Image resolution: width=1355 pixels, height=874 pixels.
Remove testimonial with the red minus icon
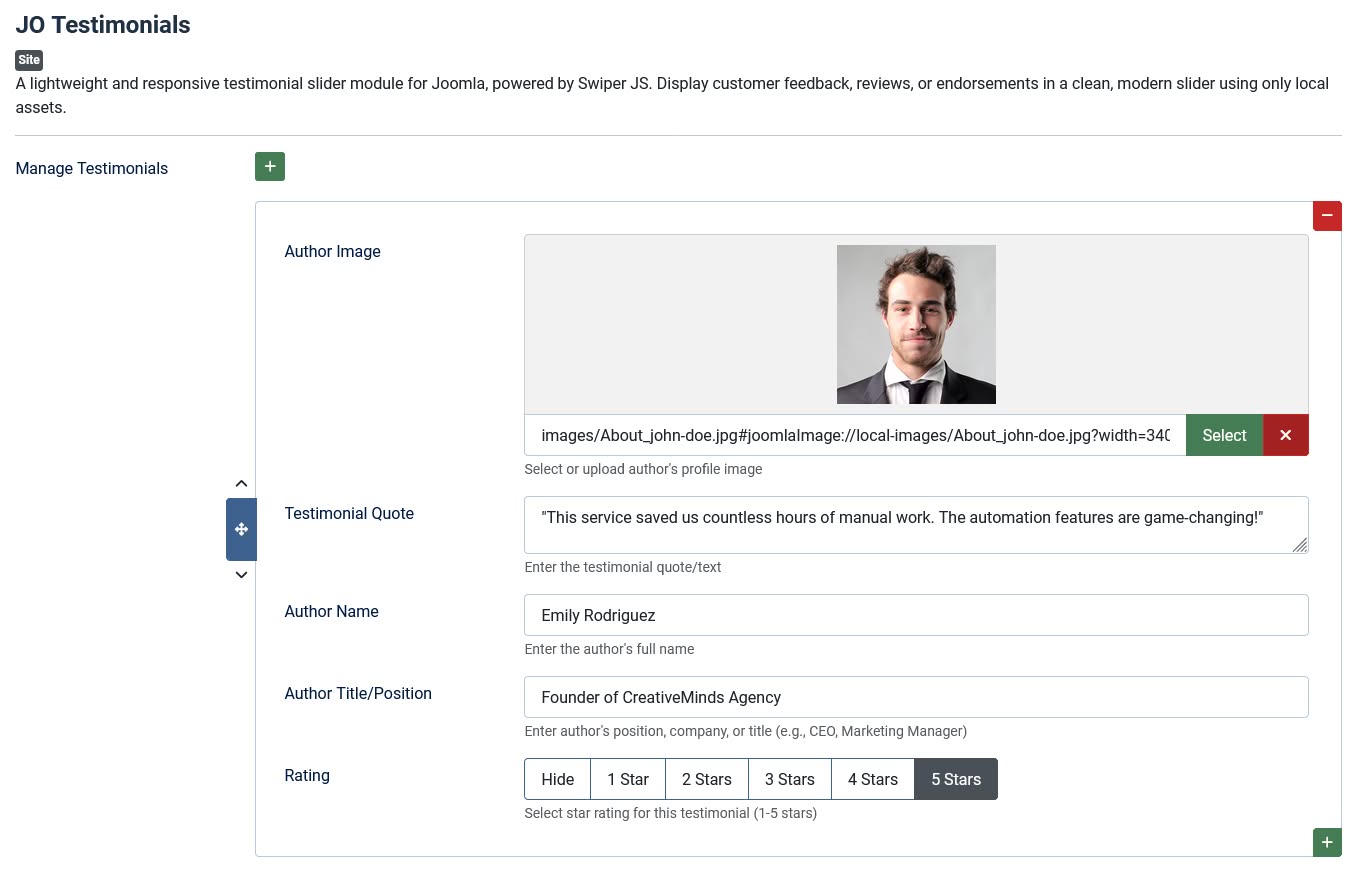[x=1327, y=216]
